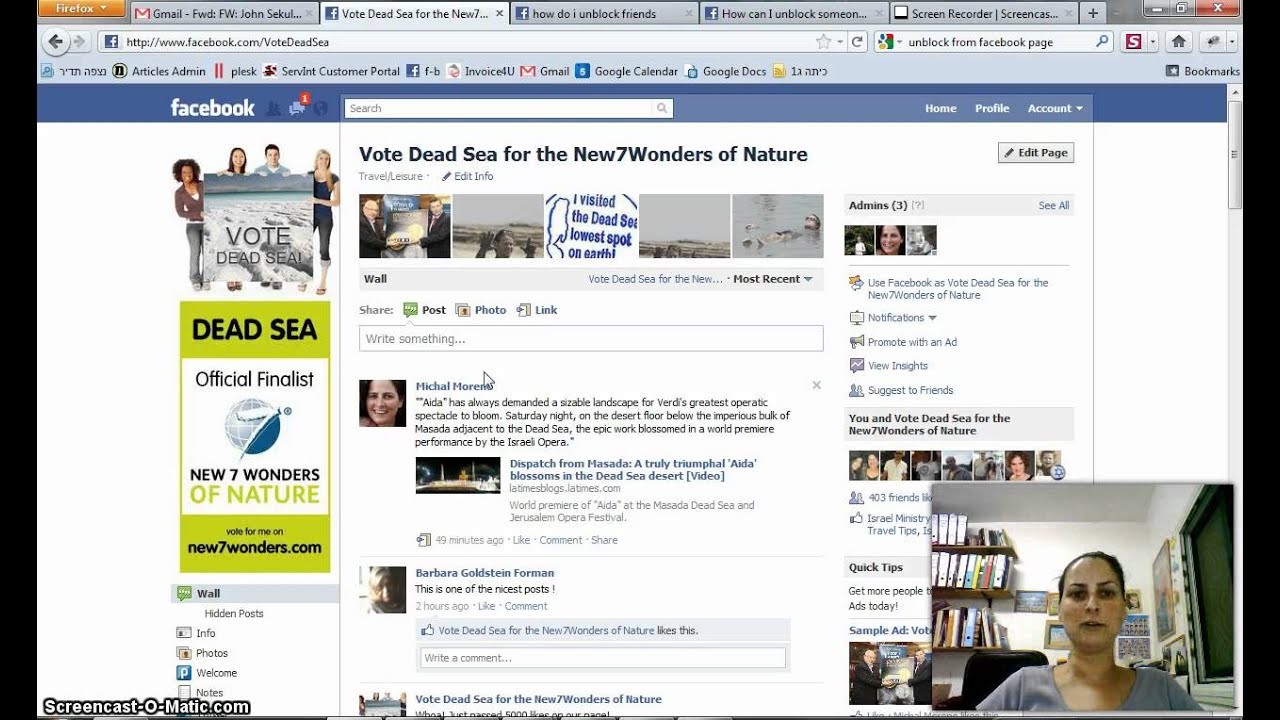Click Promote with an Ad
Image resolution: width=1280 pixels, height=720 pixels.
pyautogui.click(x=912, y=342)
